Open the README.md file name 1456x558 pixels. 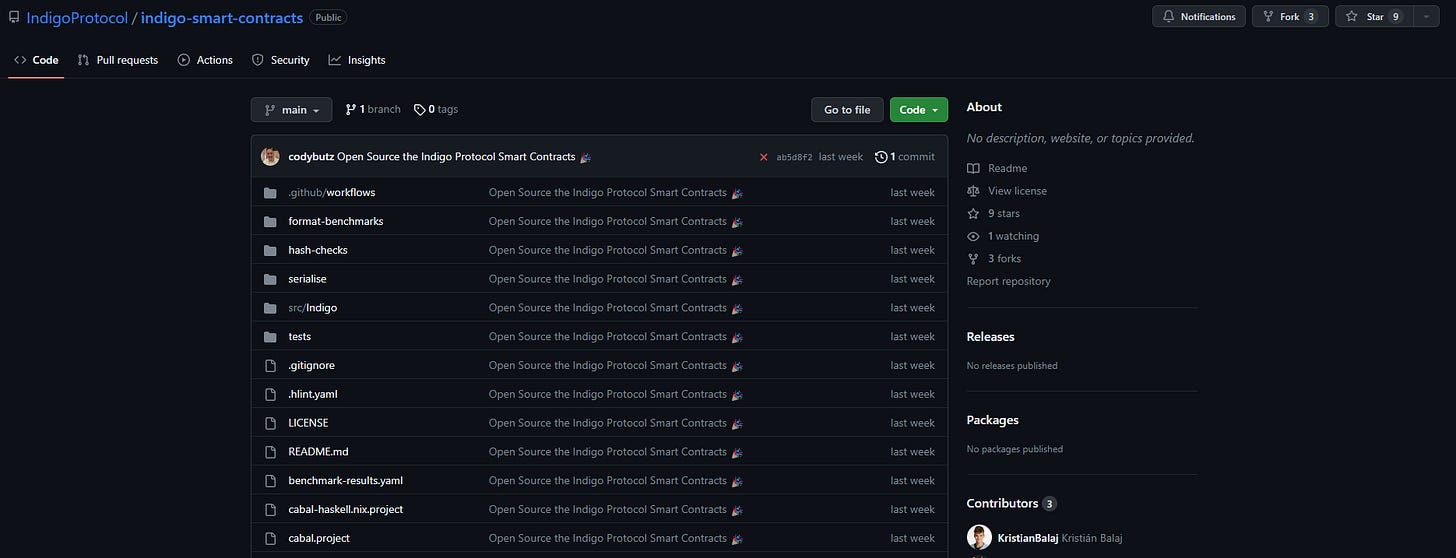pos(318,452)
